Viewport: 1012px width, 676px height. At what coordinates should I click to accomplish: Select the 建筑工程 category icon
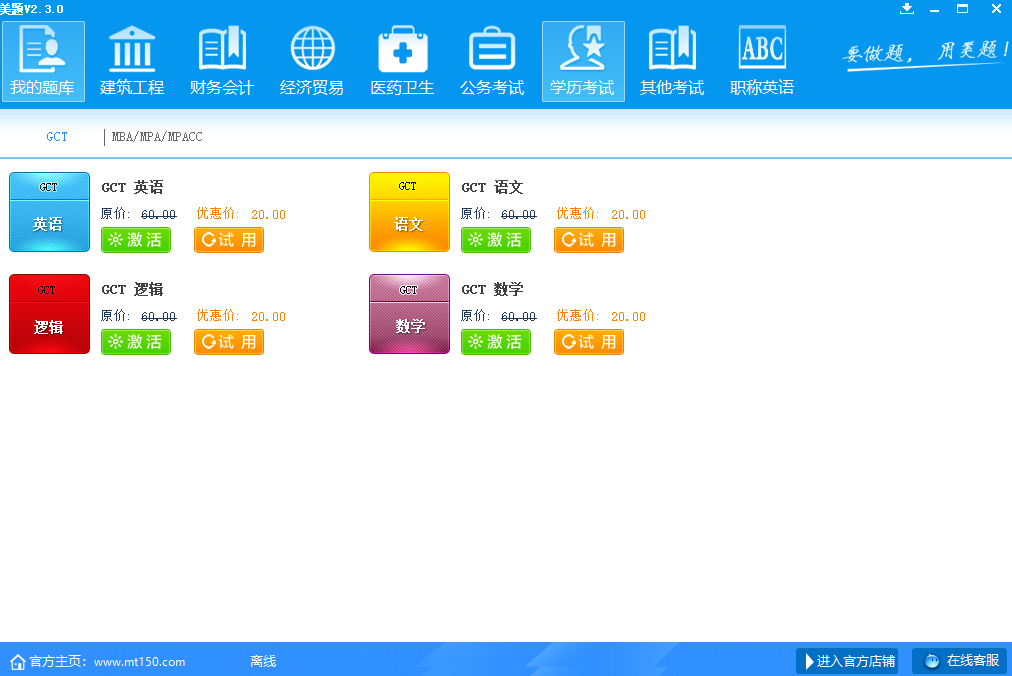132,61
